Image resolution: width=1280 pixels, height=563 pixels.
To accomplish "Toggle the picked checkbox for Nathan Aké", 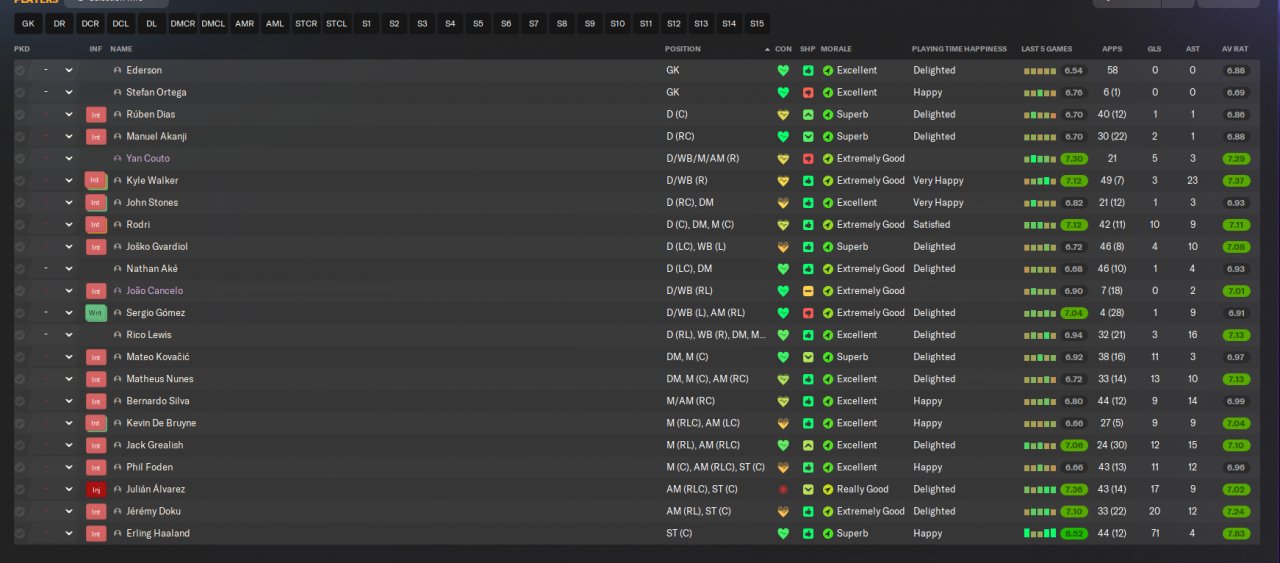I will click(20, 269).
